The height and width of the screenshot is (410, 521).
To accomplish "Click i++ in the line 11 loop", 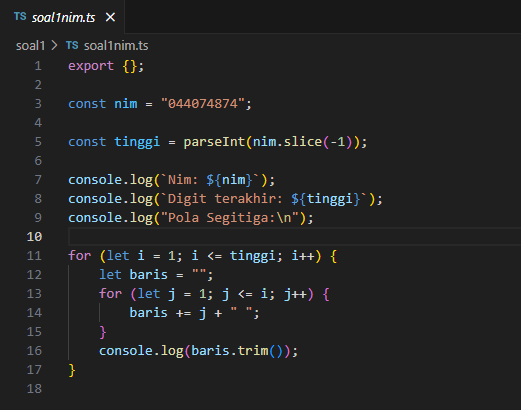I will pos(303,256).
